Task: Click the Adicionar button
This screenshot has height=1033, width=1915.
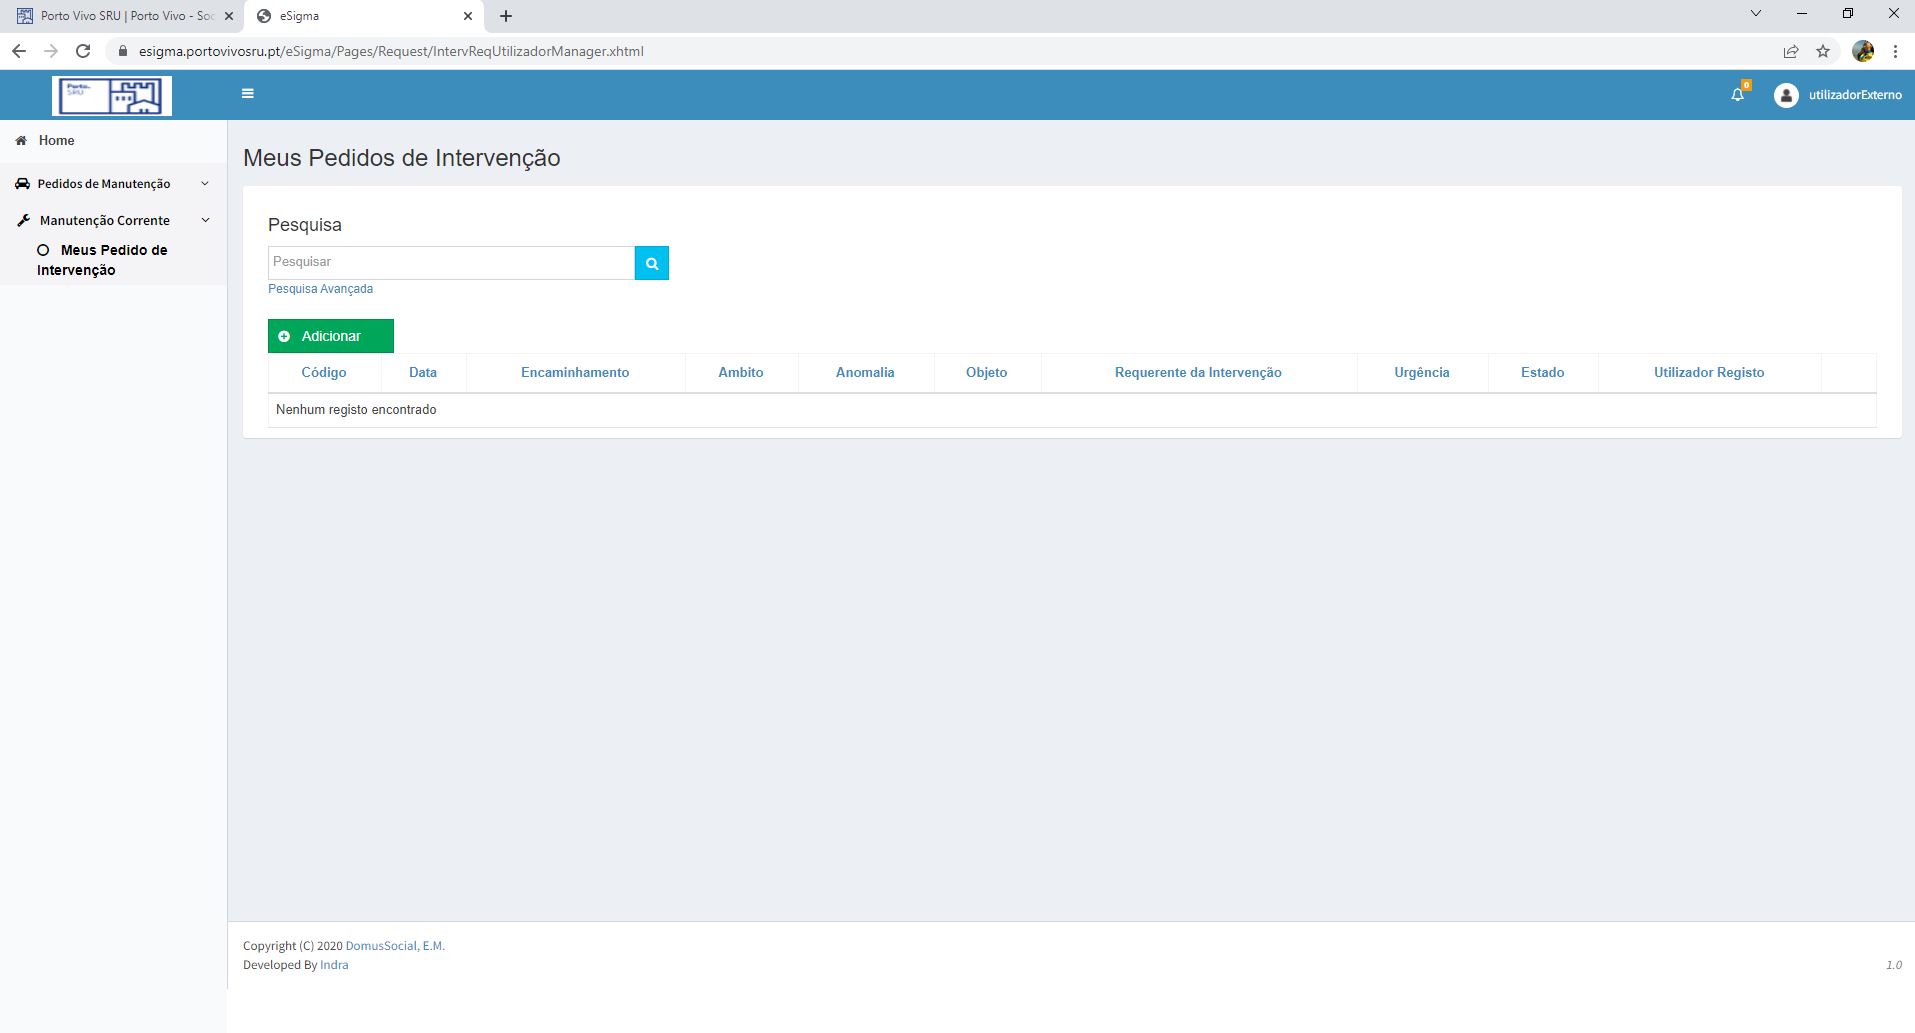Action: (x=331, y=336)
